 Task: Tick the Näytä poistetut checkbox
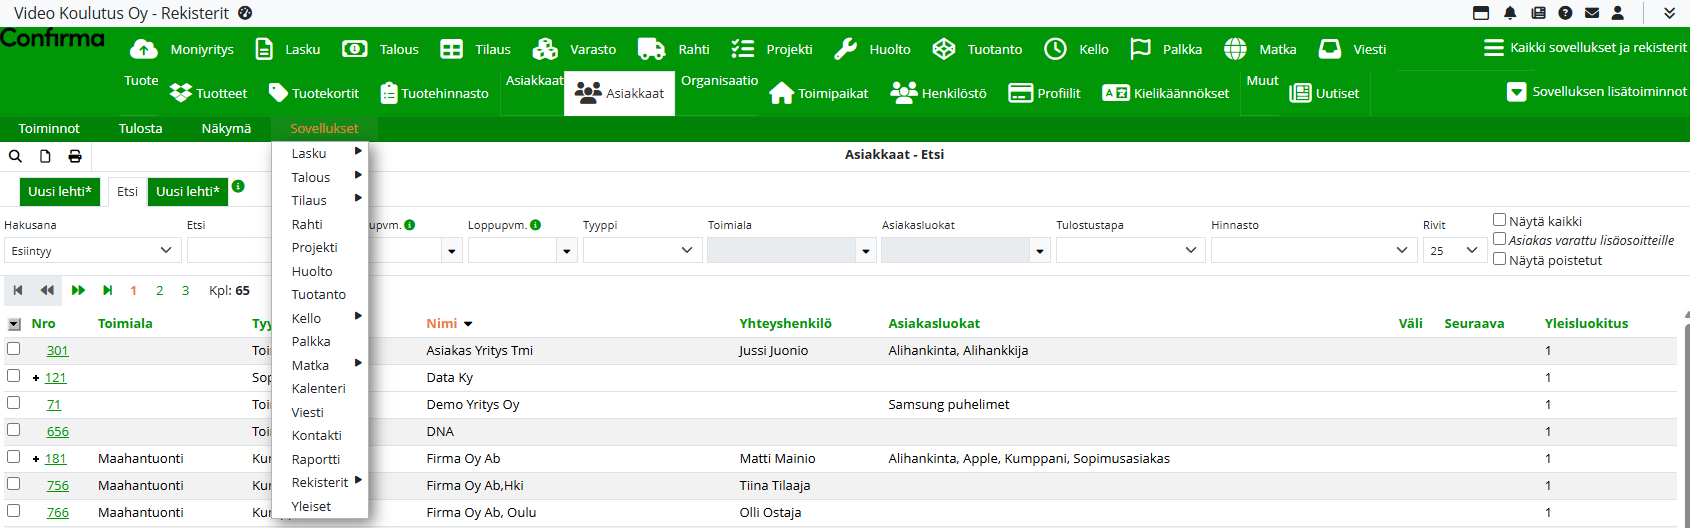pos(1499,259)
